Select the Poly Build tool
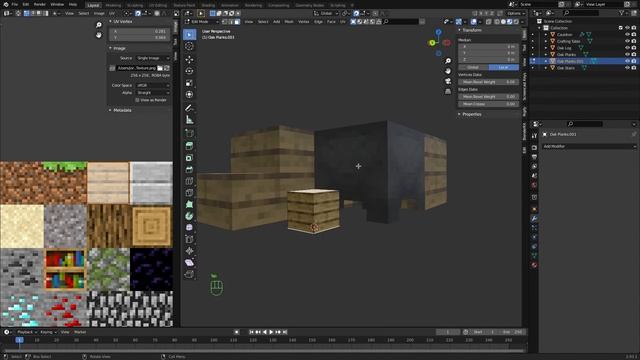The width and height of the screenshot is (640, 360). click(189, 204)
